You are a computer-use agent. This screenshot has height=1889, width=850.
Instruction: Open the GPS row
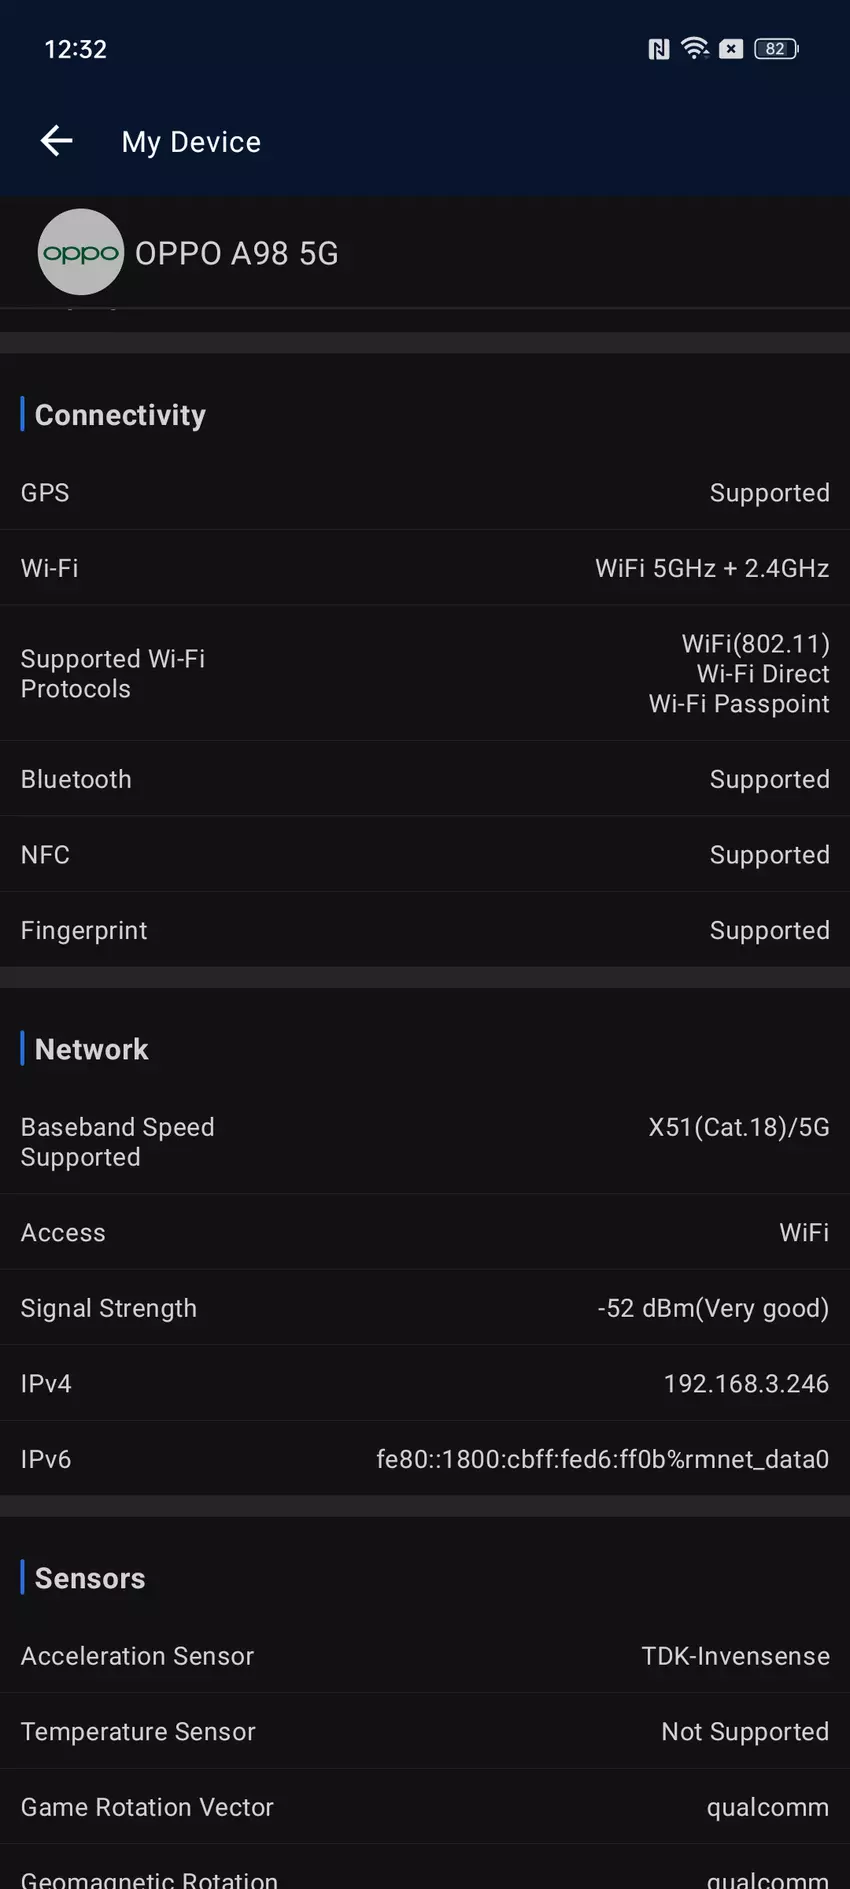point(425,493)
